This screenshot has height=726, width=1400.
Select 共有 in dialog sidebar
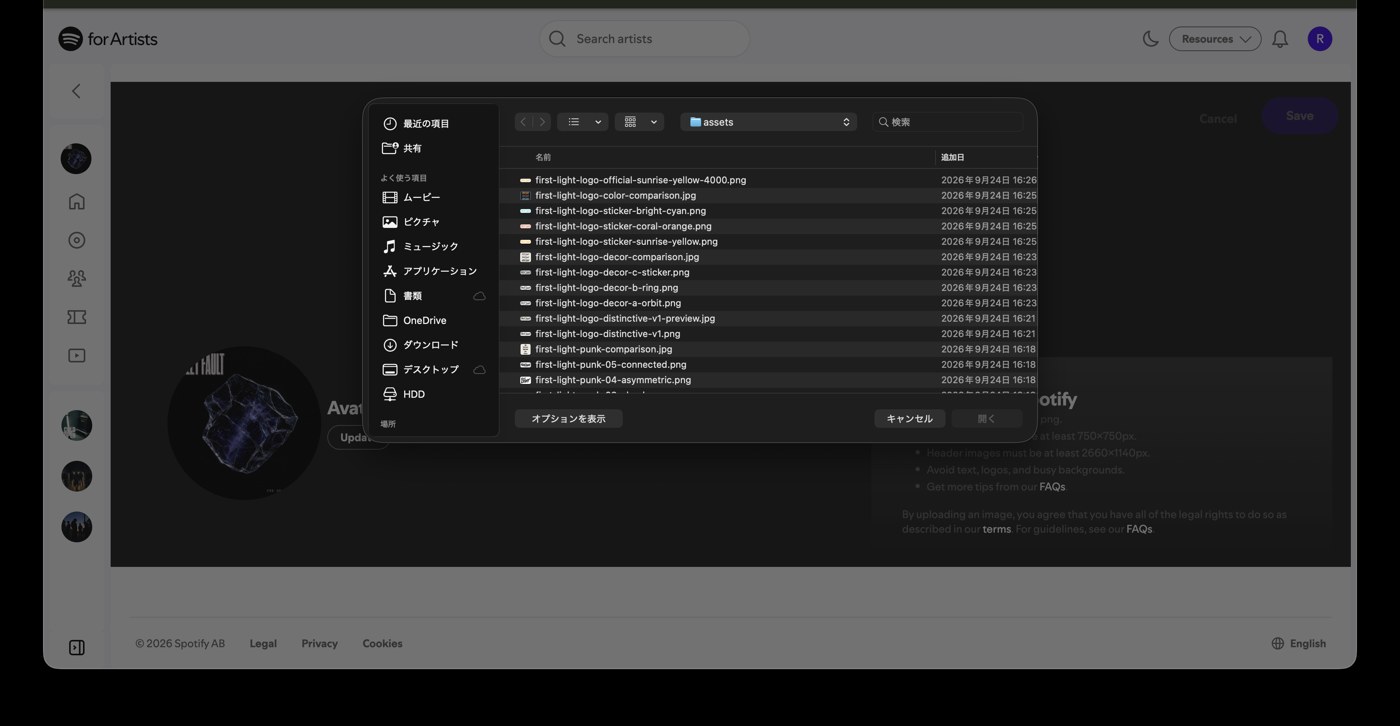(x=434, y=148)
